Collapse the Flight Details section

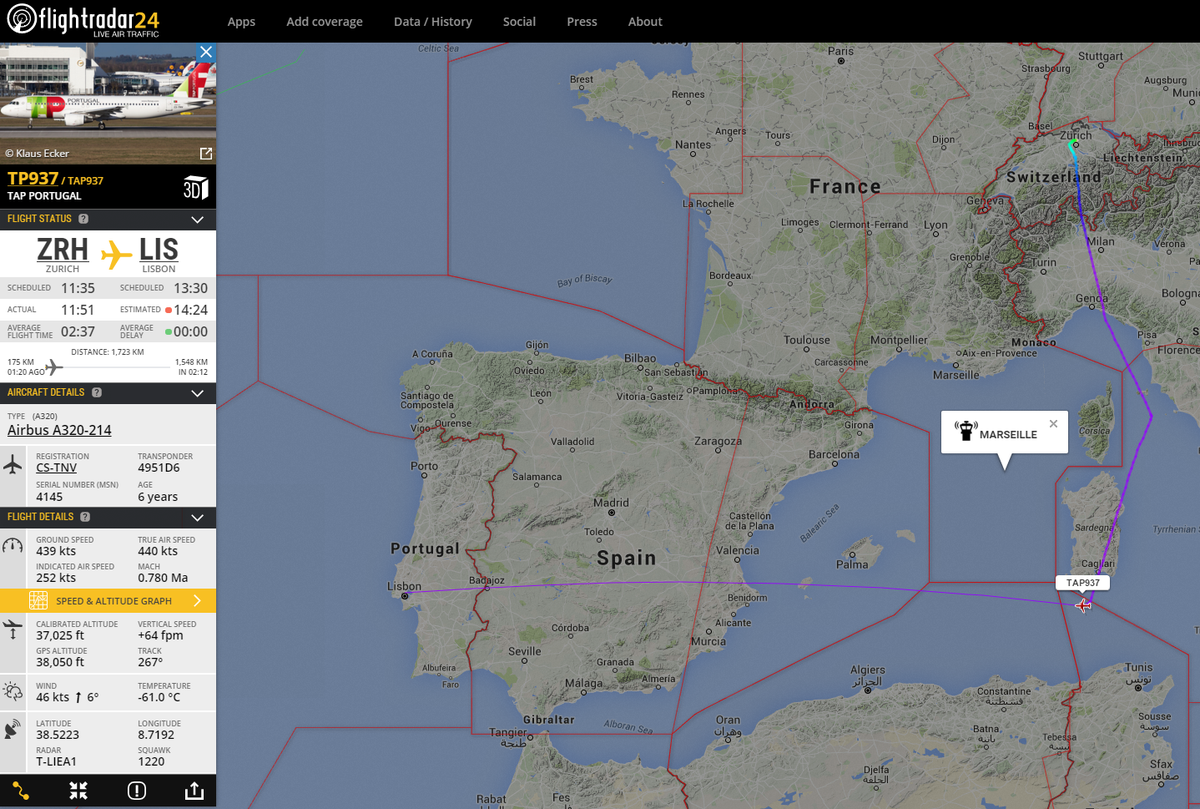tap(197, 518)
